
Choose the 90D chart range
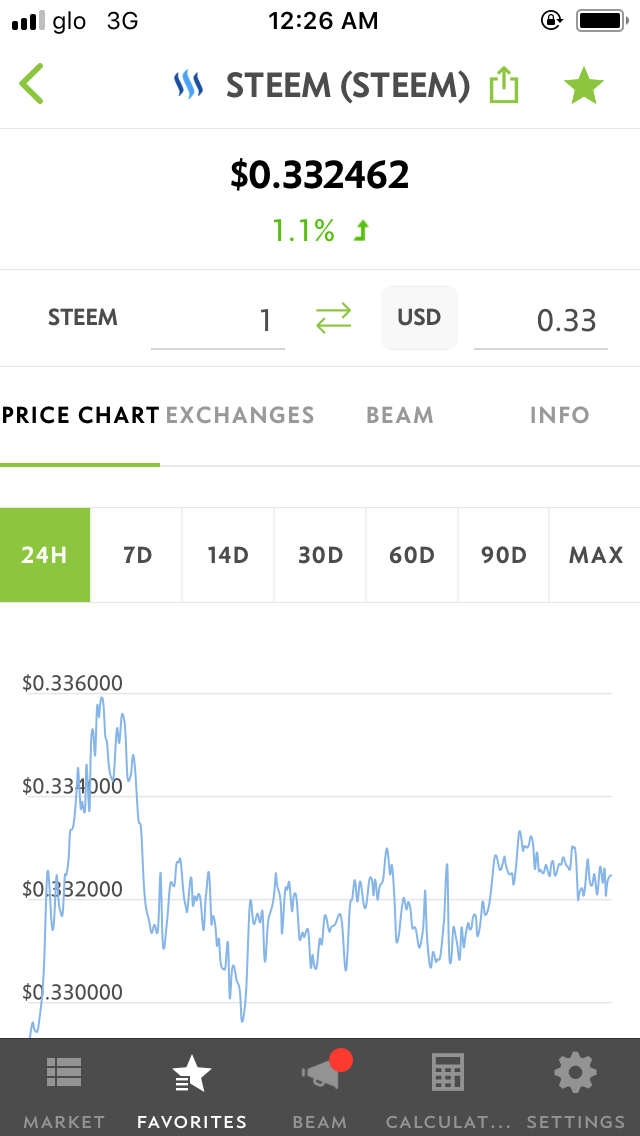point(504,555)
